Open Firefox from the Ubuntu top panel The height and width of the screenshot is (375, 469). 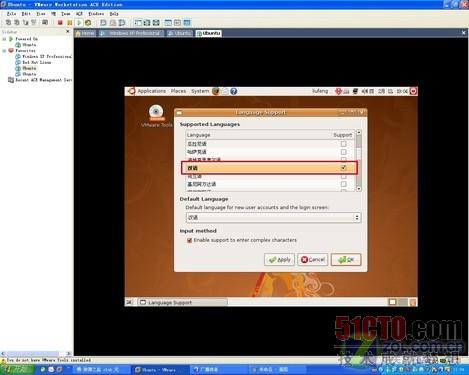click(x=216, y=91)
